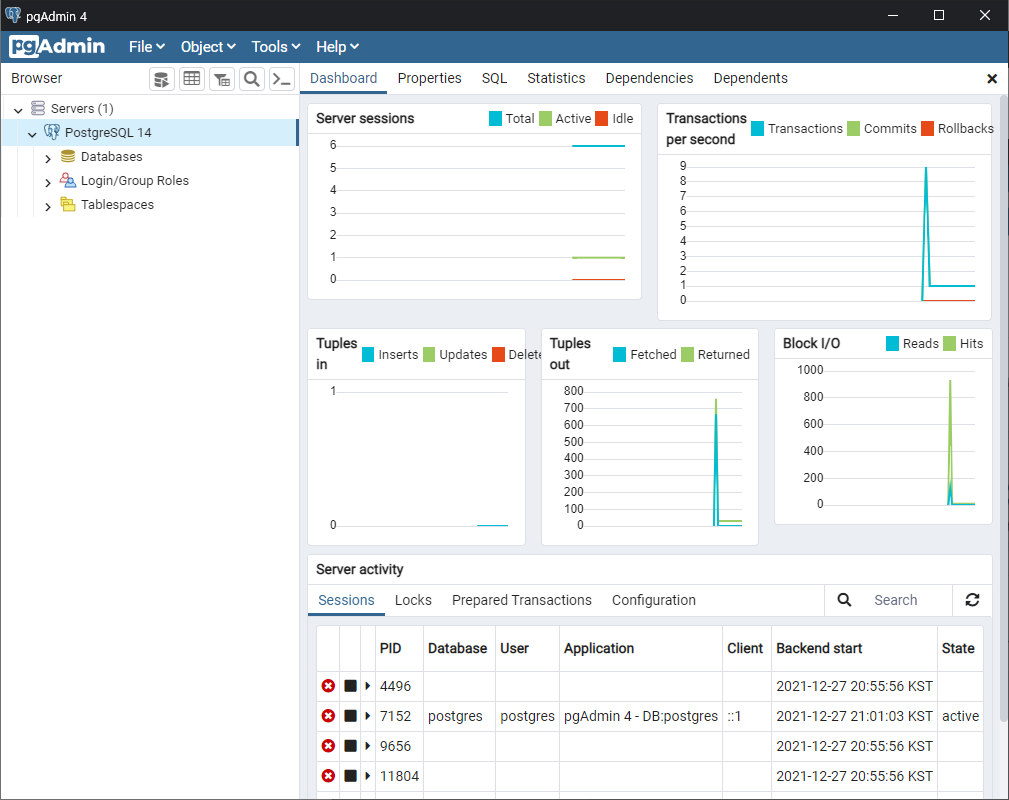Click the 'pgAdmin 4 - DB:postgres' application cell
The height and width of the screenshot is (800, 1009).
(640, 716)
